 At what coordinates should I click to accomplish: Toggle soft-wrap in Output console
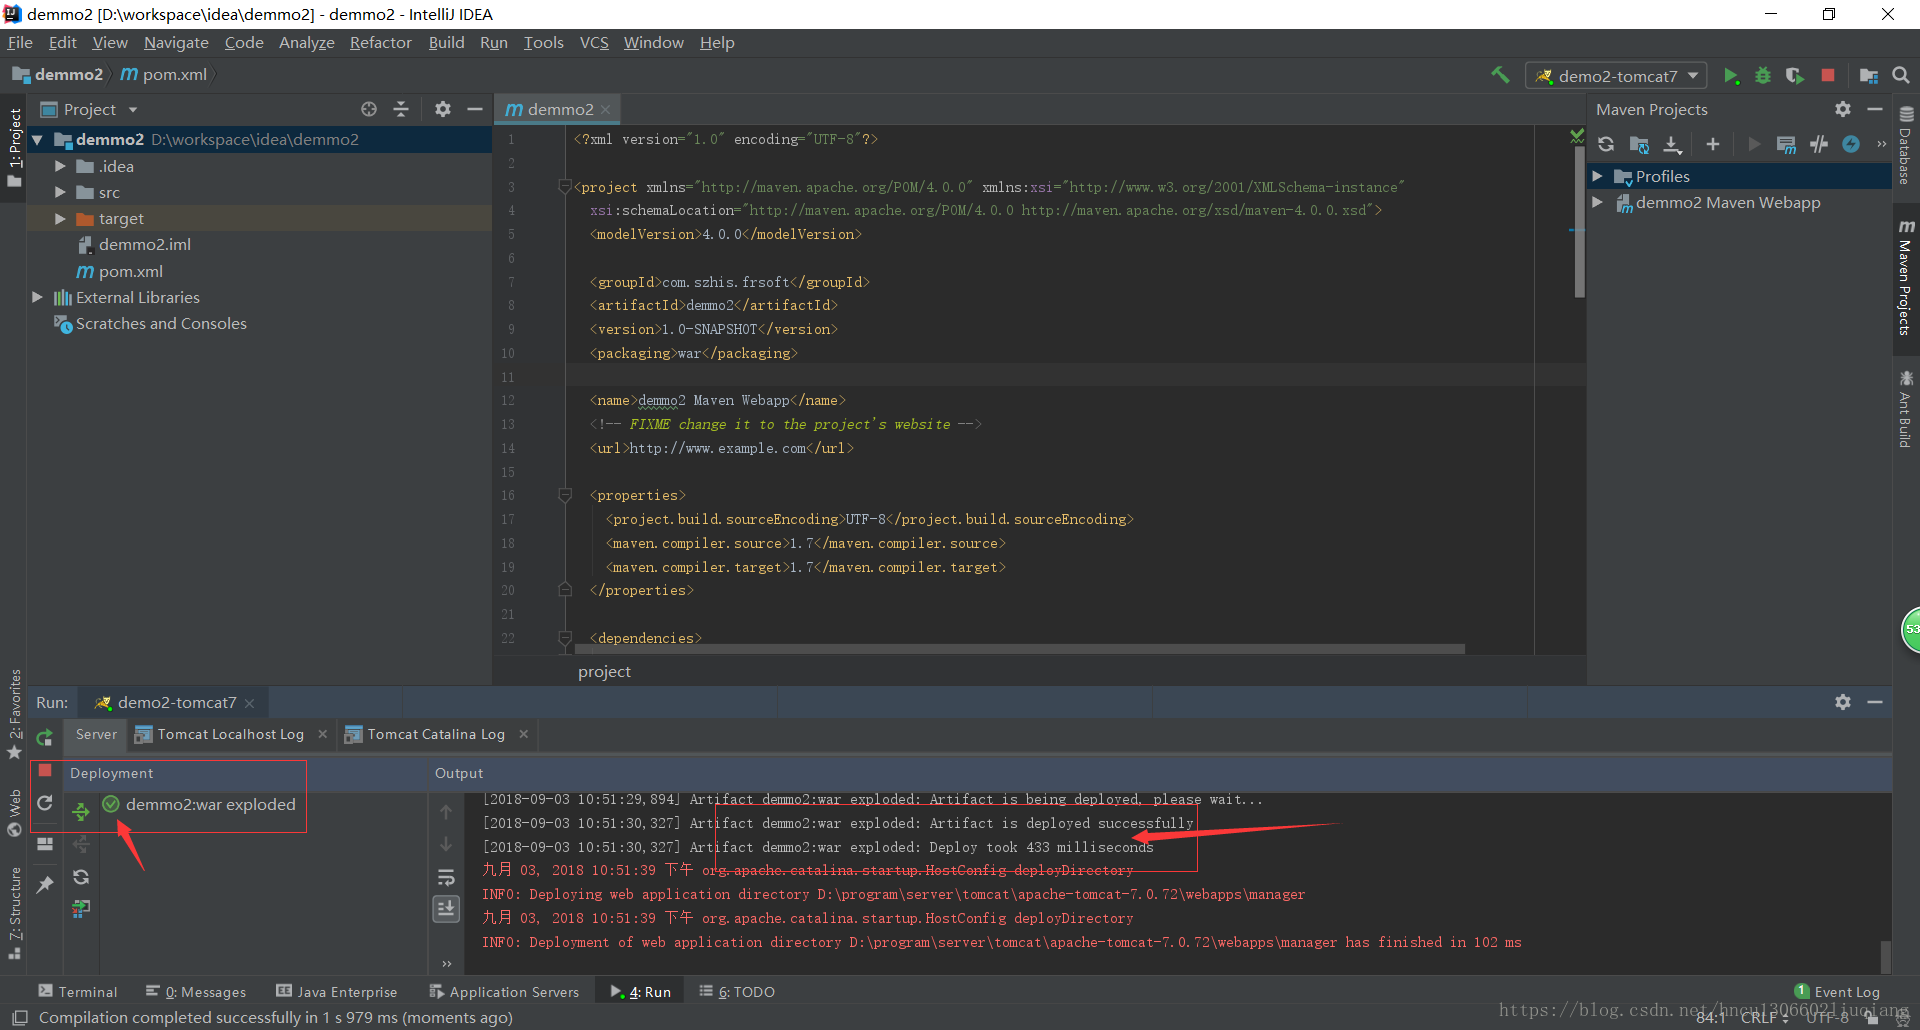point(446,877)
